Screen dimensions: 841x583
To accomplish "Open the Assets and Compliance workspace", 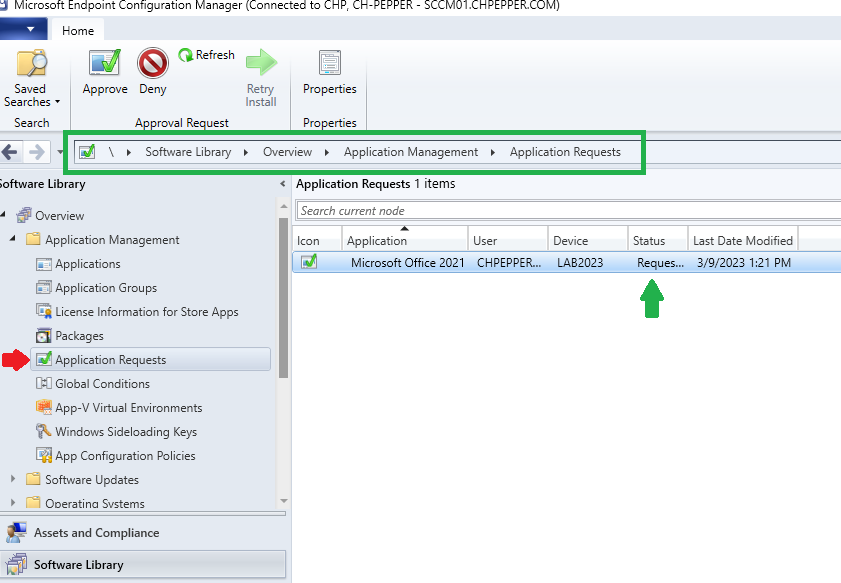I will [143, 533].
